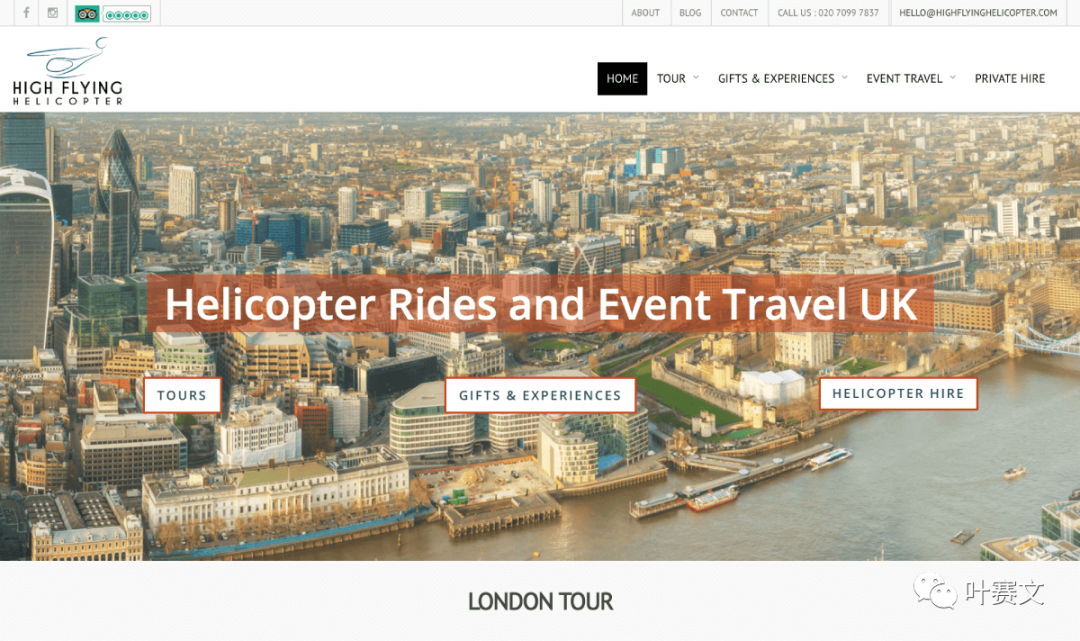Click the hello@highflyinghelicopter.com email link
Screen dimensions: 1080x641
coord(978,13)
